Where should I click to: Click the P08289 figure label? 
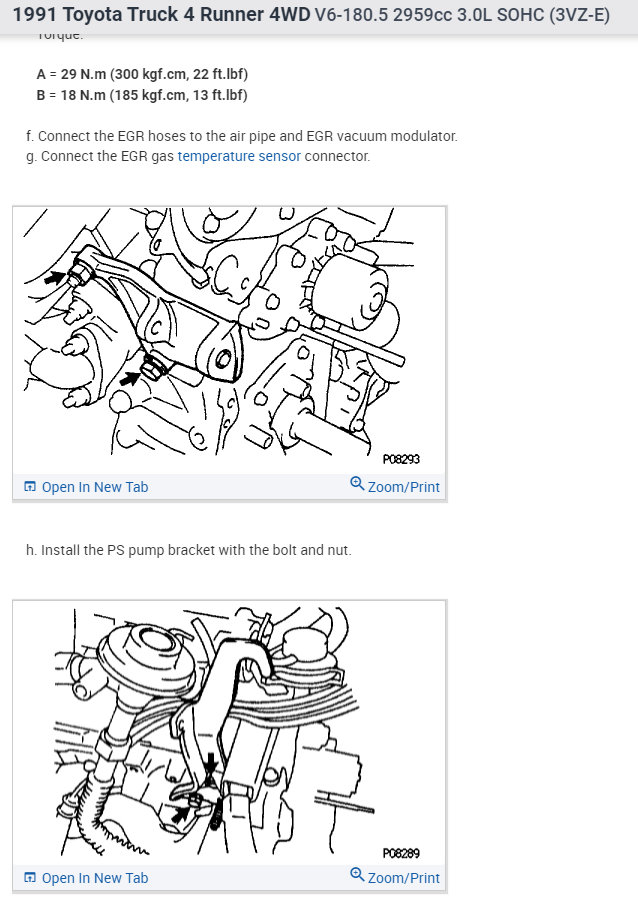[401, 853]
